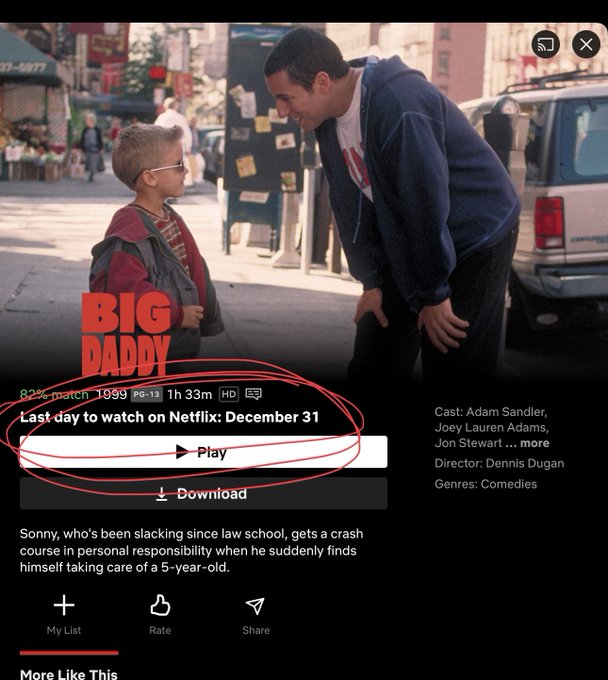Select the runtime 1h 33m
Screen dimensions: 608x680
coord(190,394)
